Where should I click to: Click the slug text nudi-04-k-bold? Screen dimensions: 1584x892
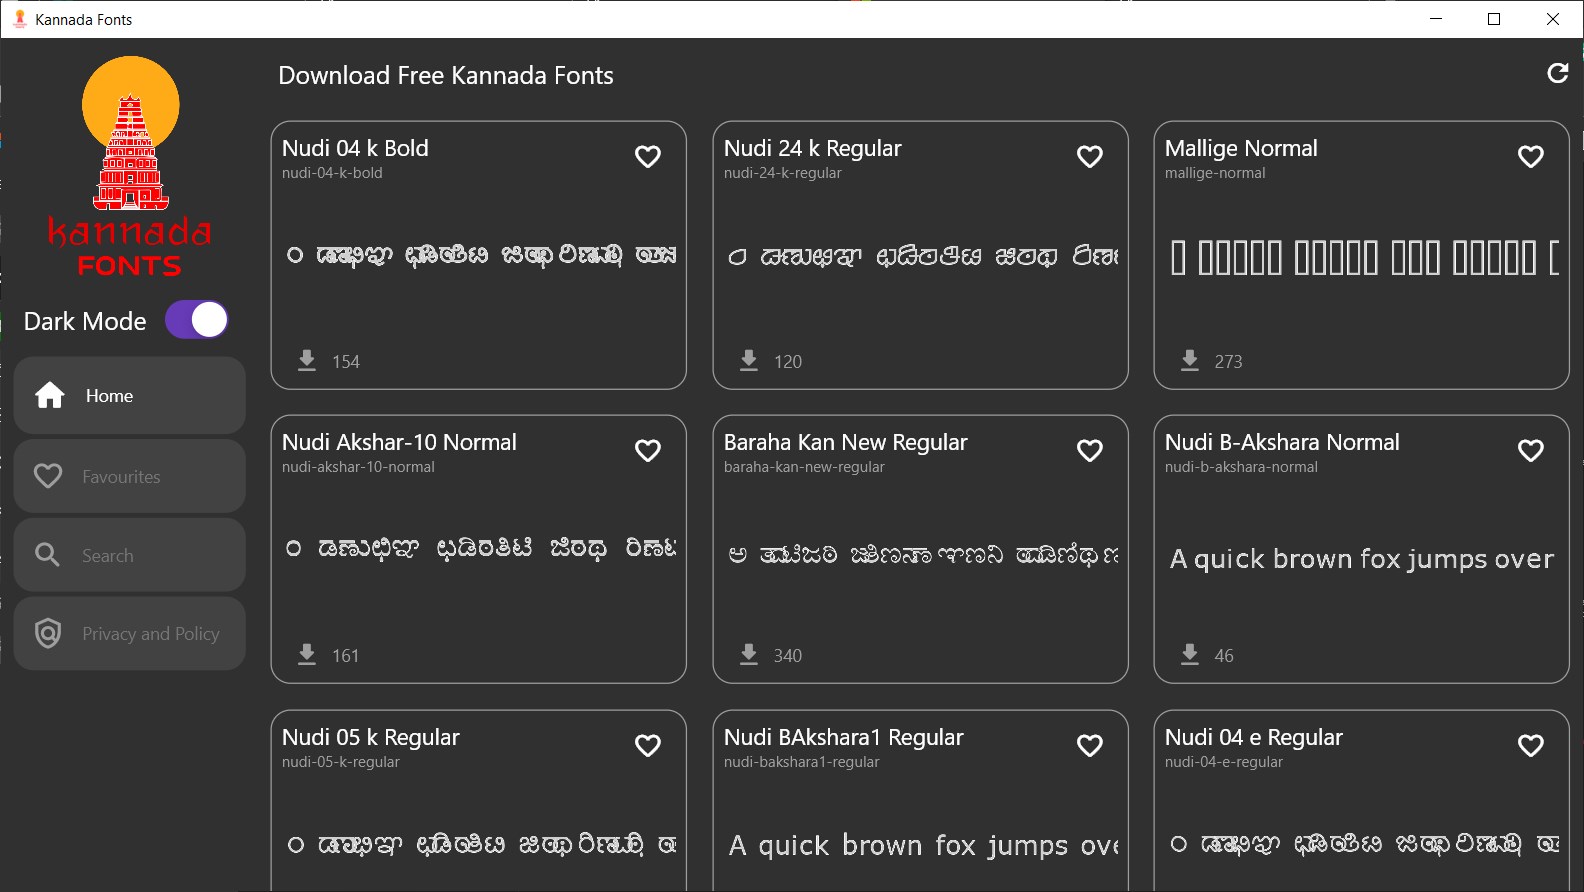[x=332, y=173]
